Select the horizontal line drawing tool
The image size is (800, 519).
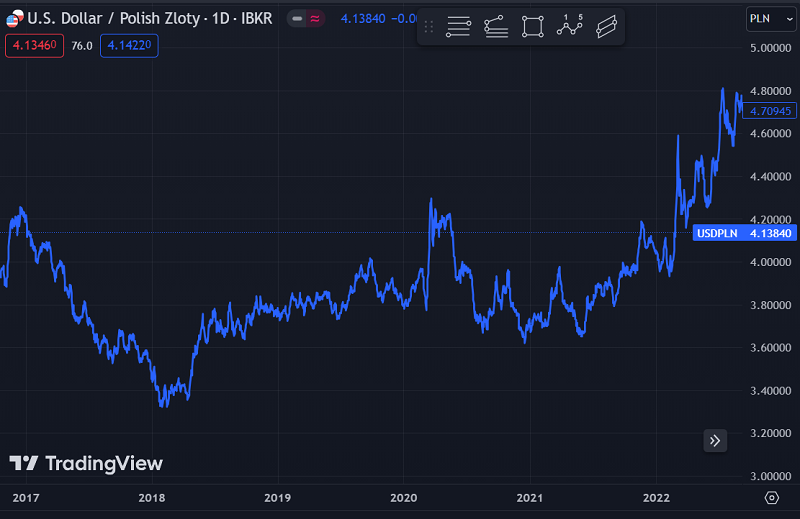click(x=458, y=27)
